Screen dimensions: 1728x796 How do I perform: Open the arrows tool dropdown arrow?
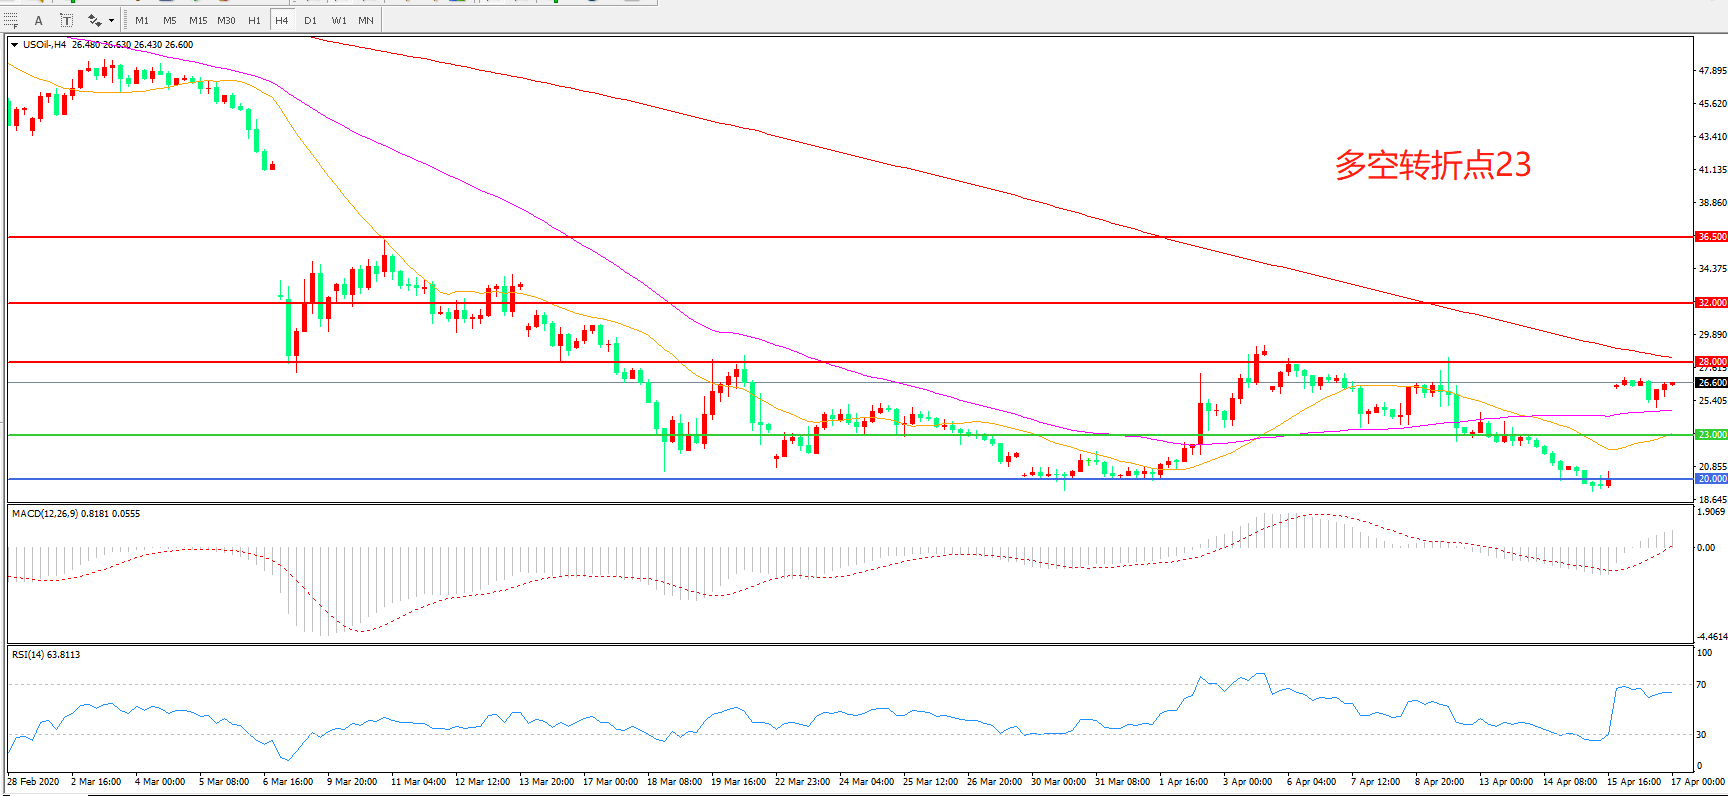tap(111, 20)
